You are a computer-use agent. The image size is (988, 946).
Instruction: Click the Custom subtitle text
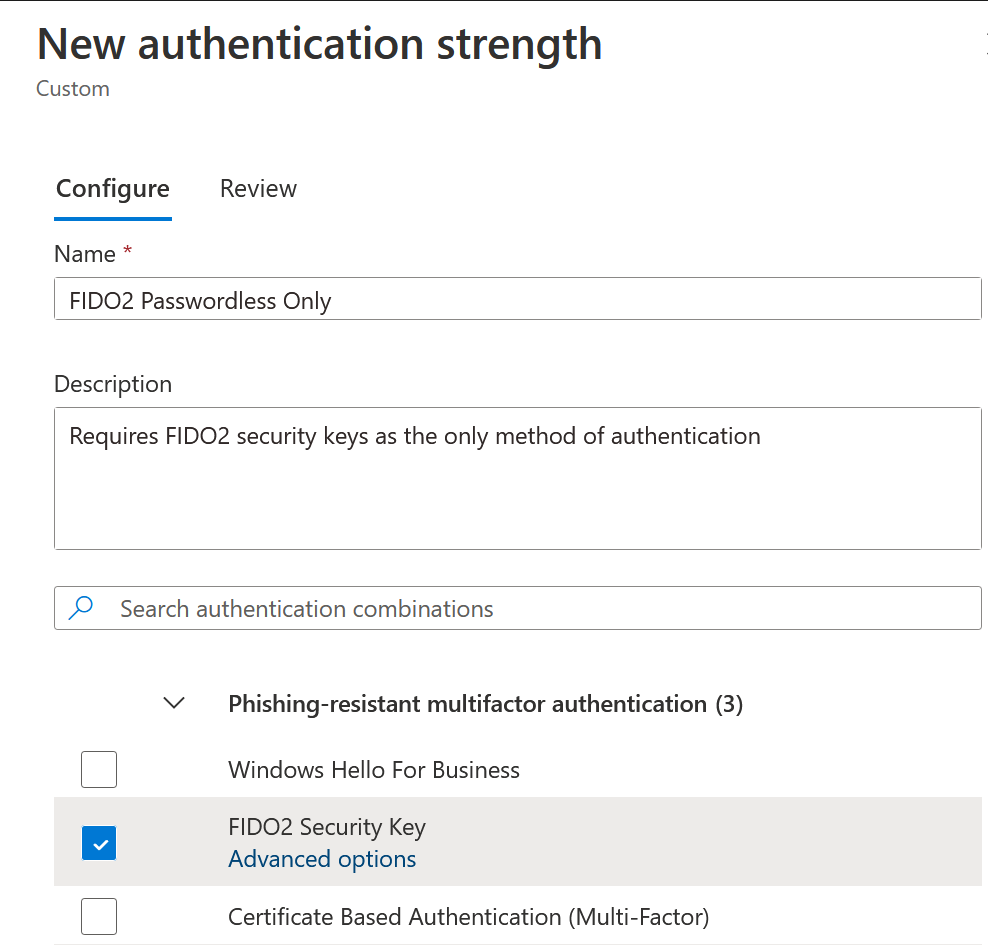click(x=72, y=89)
